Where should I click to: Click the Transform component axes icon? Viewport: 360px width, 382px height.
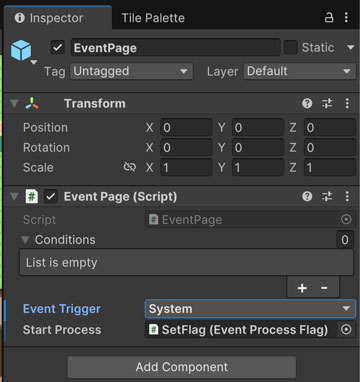point(32,104)
